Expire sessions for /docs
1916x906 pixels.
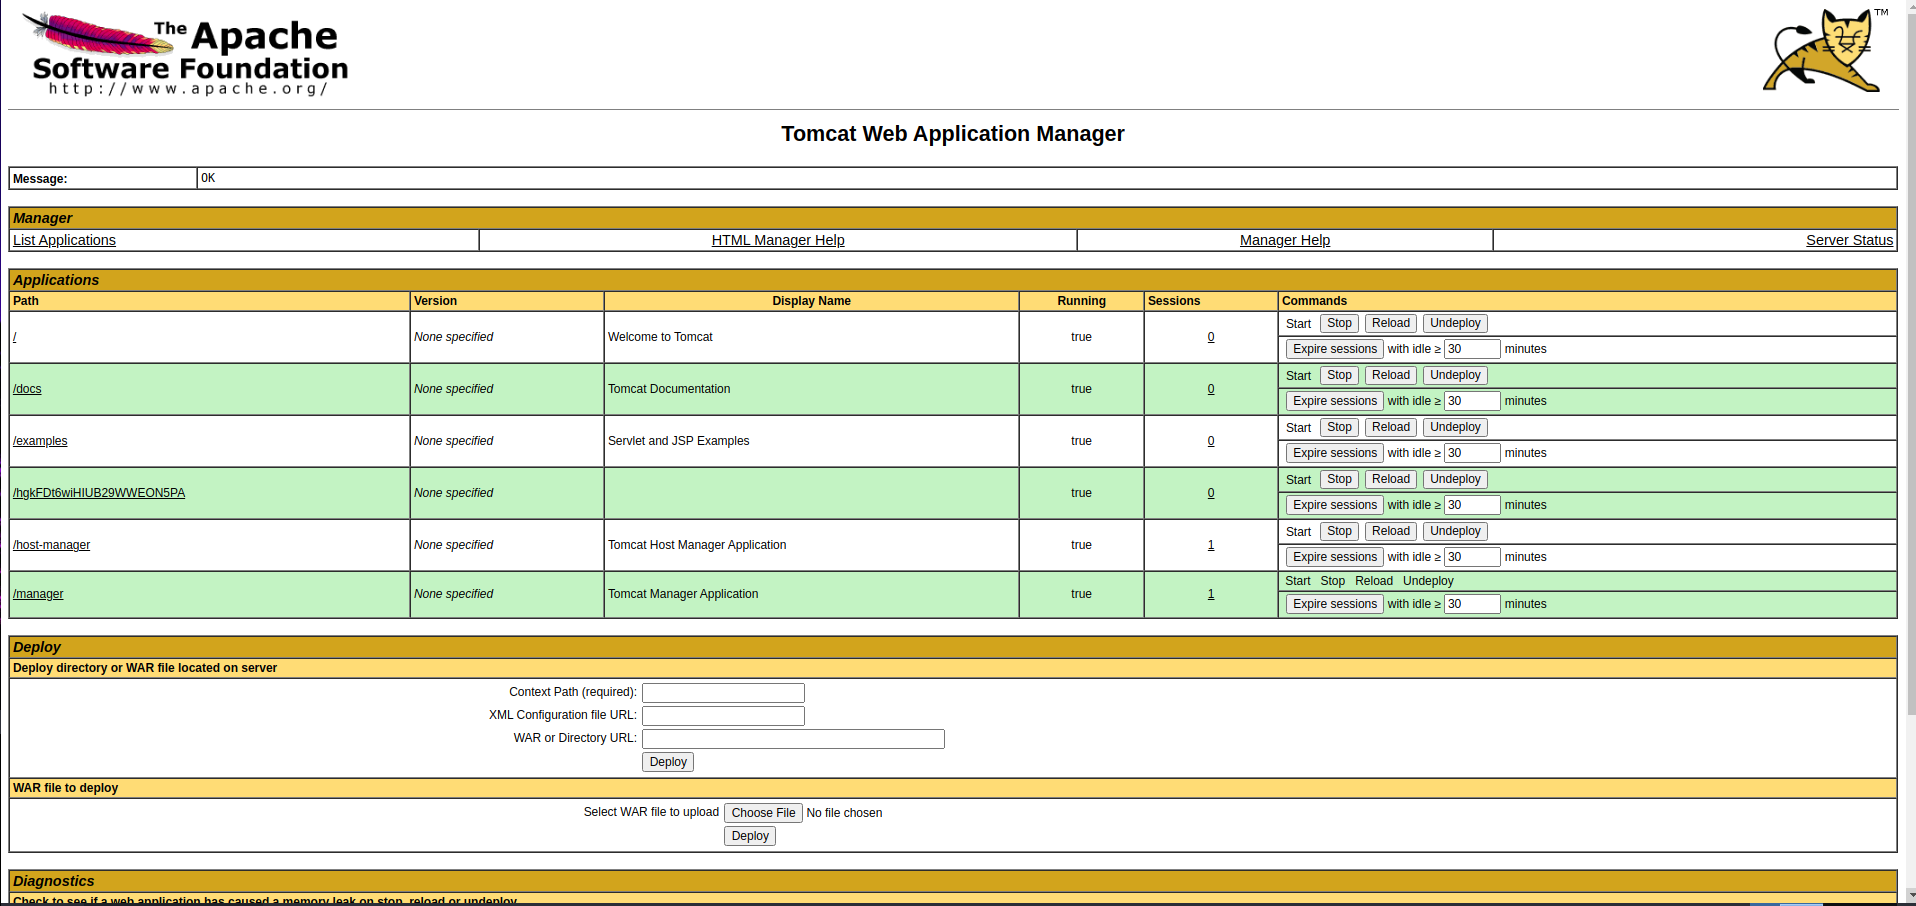click(1334, 401)
